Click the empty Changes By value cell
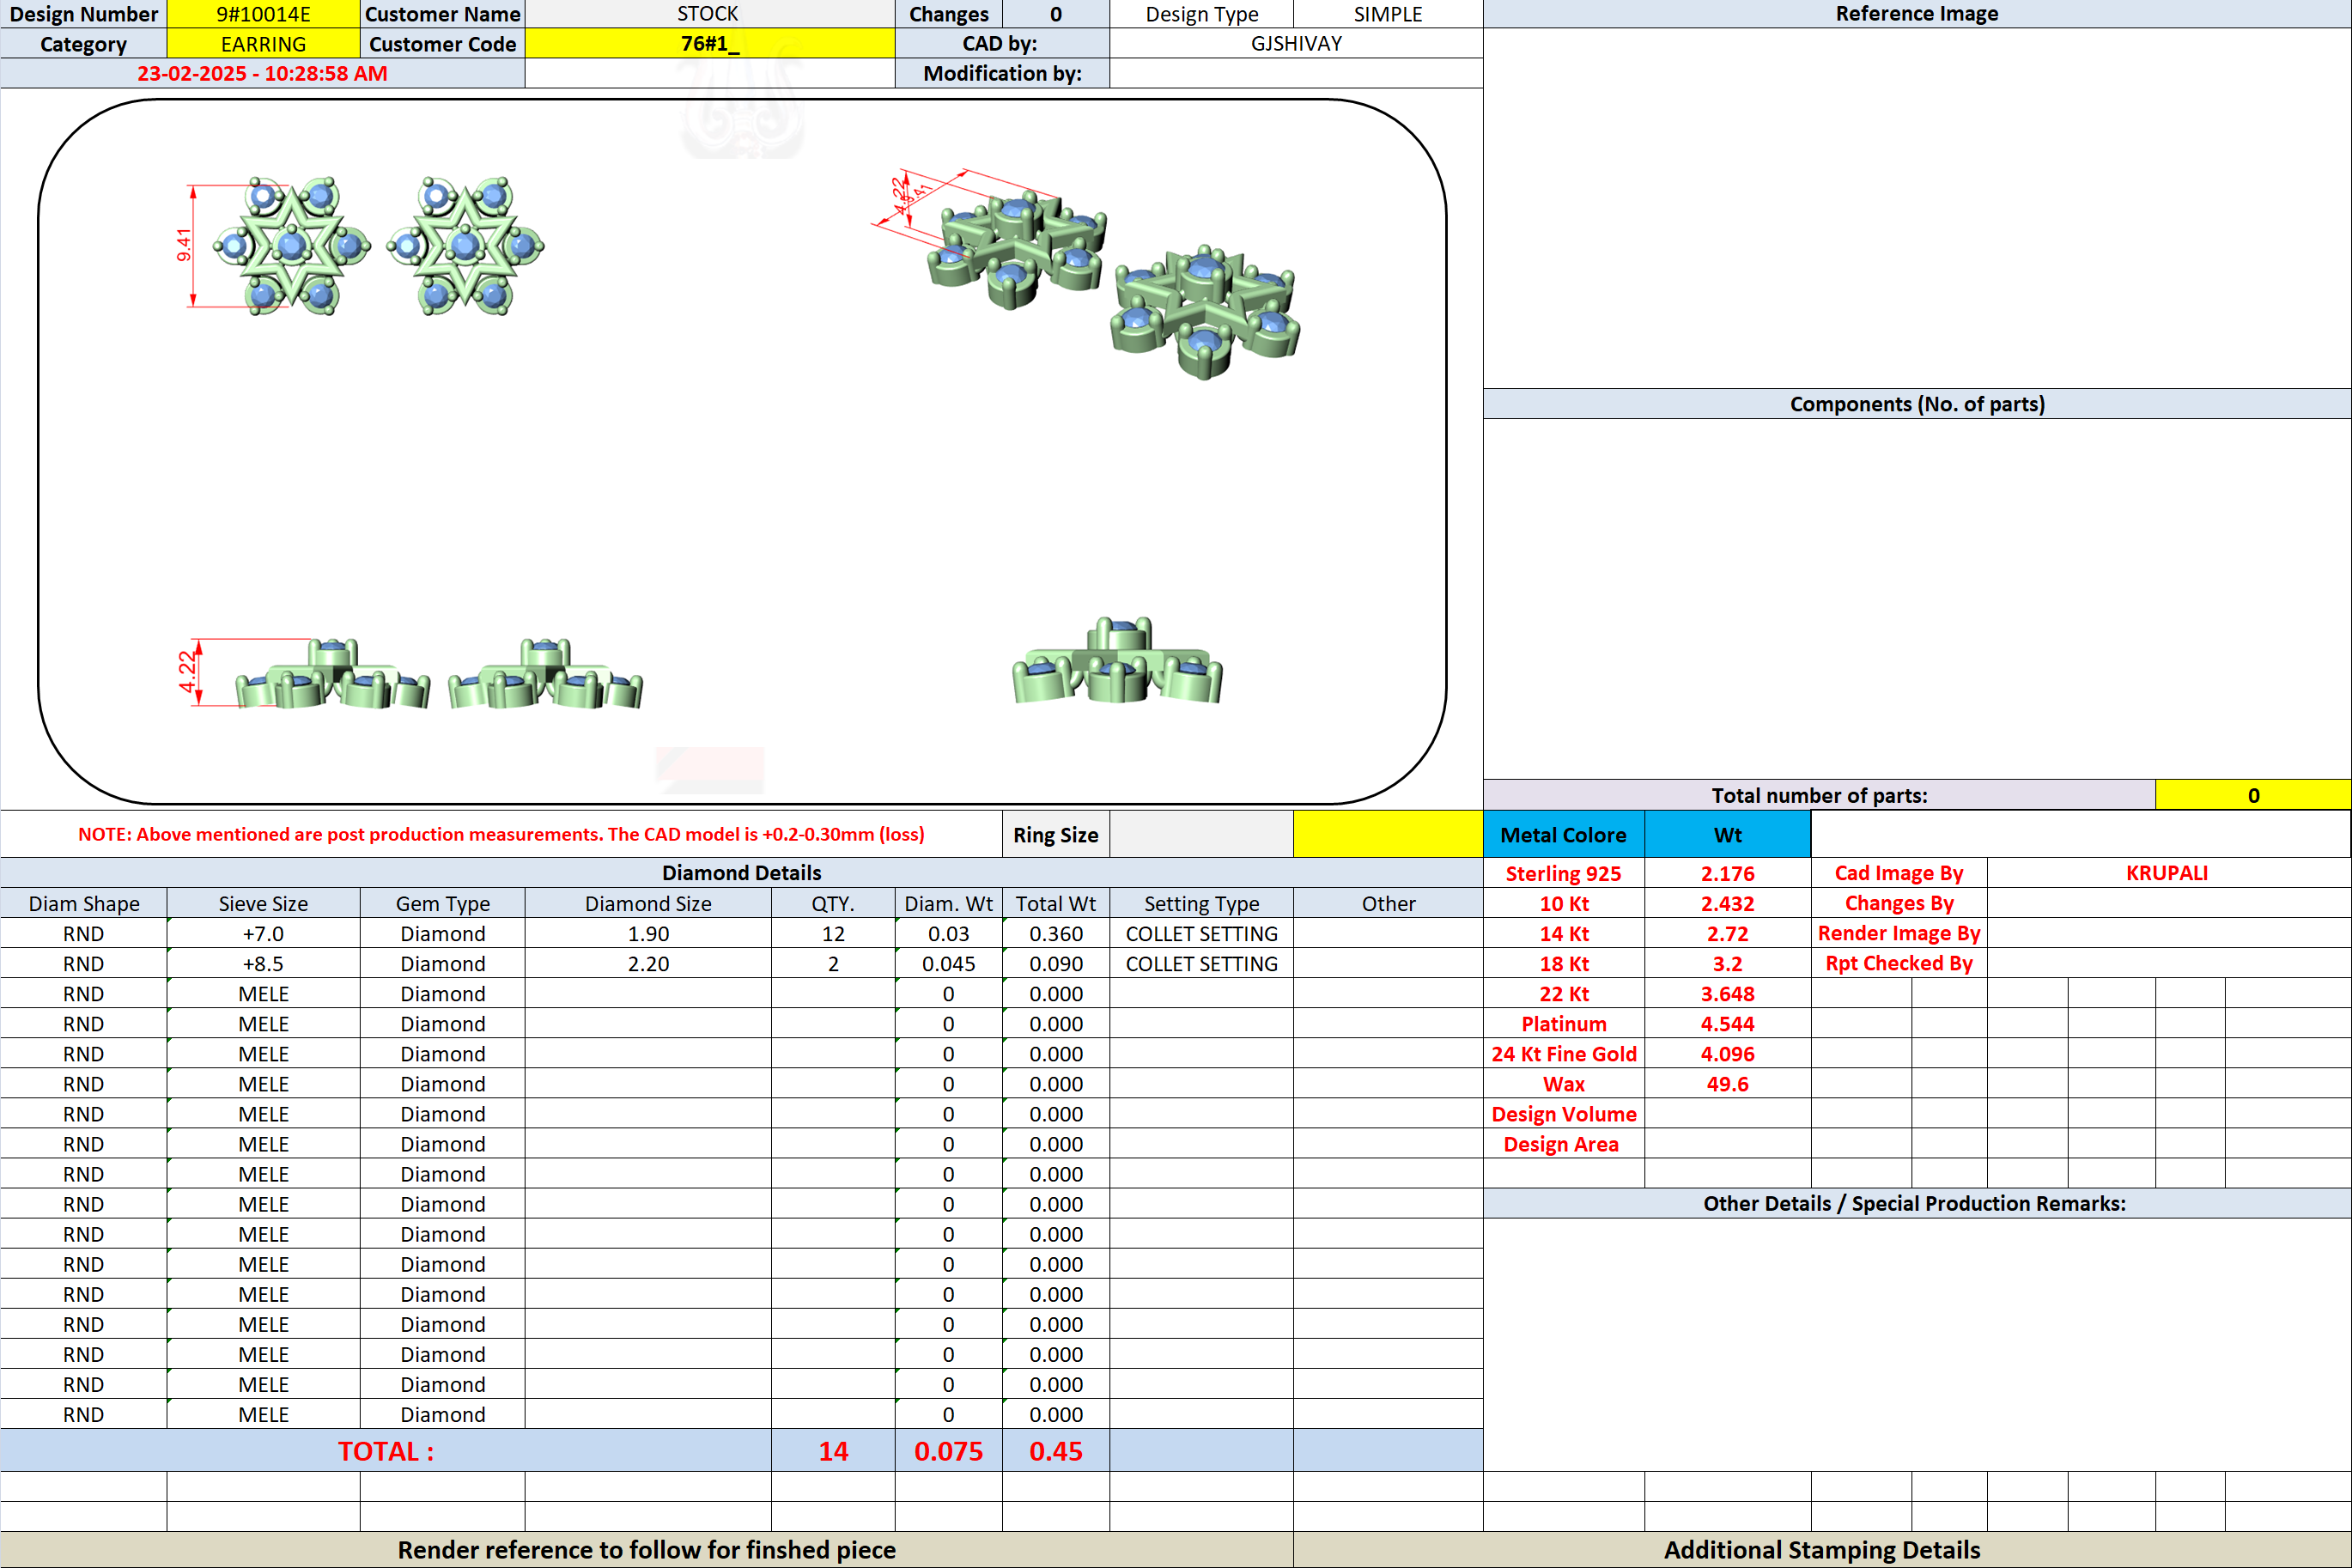This screenshot has height=1568, width=2352. [x=2168, y=903]
